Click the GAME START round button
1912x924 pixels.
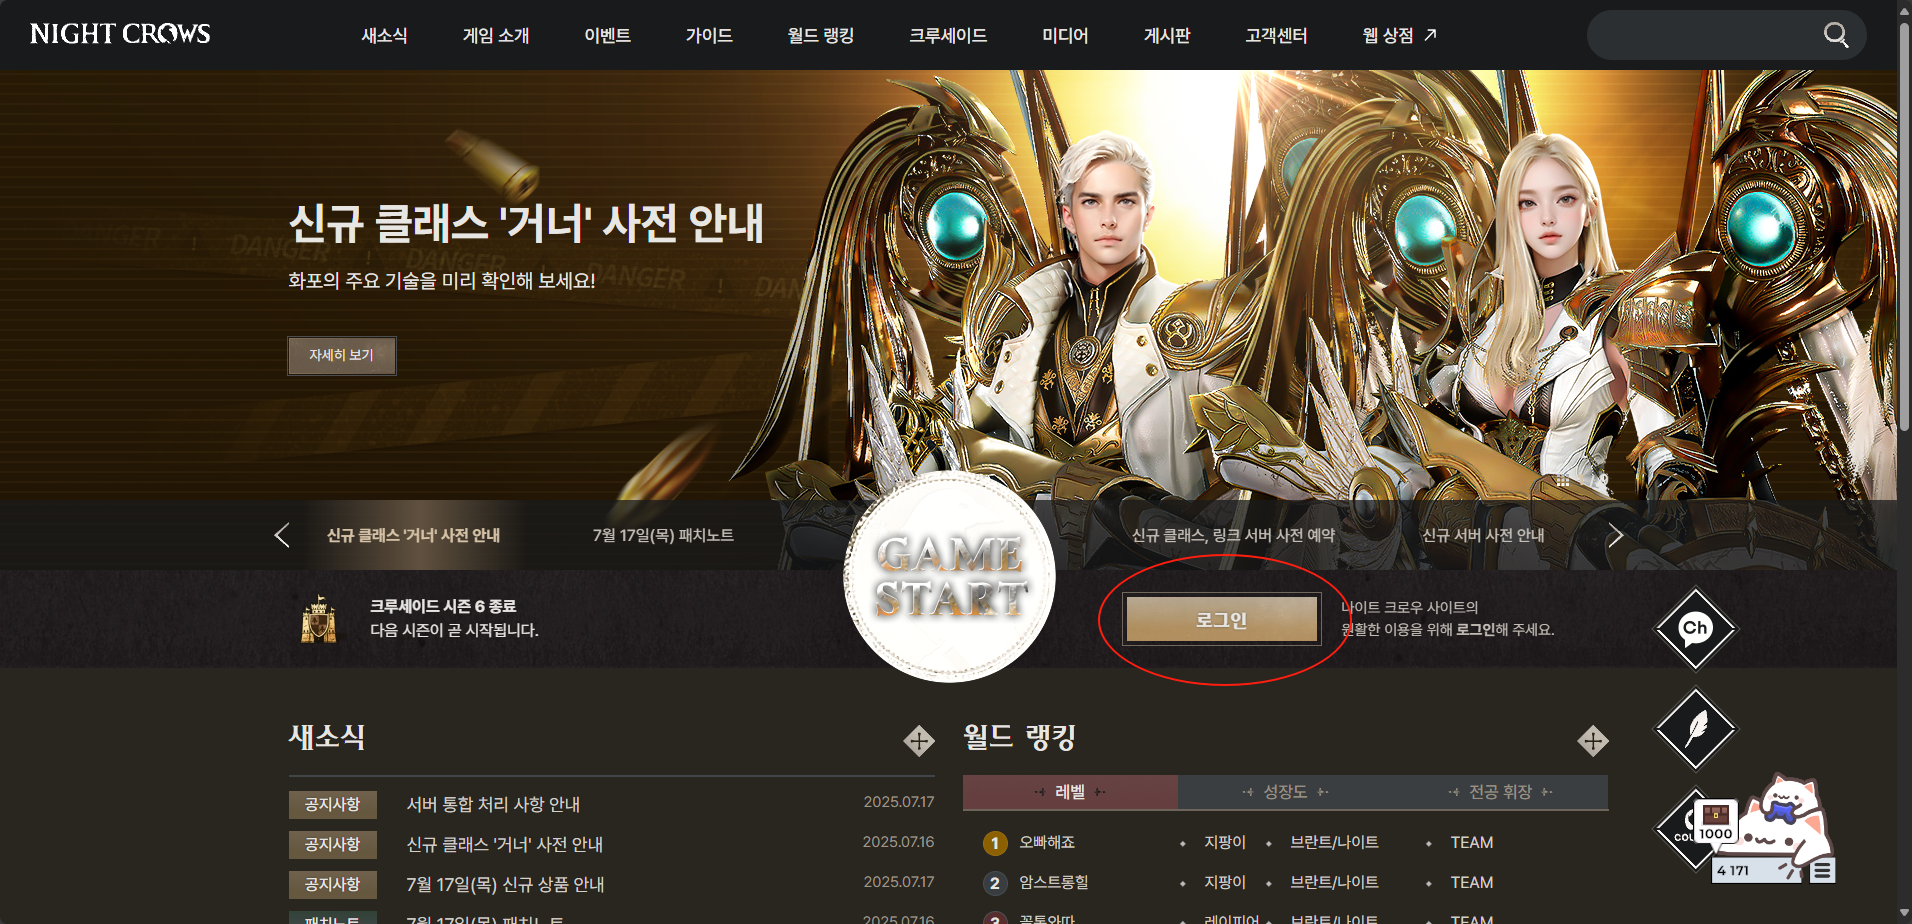950,577
